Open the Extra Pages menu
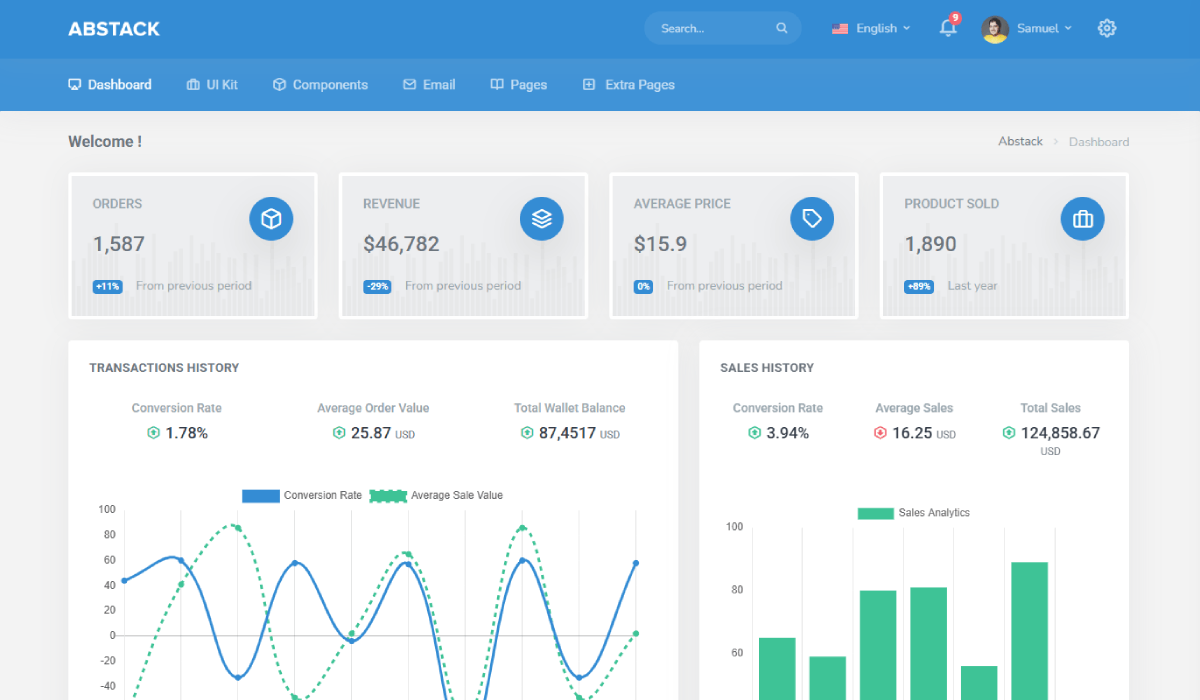1200x700 pixels. point(628,85)
